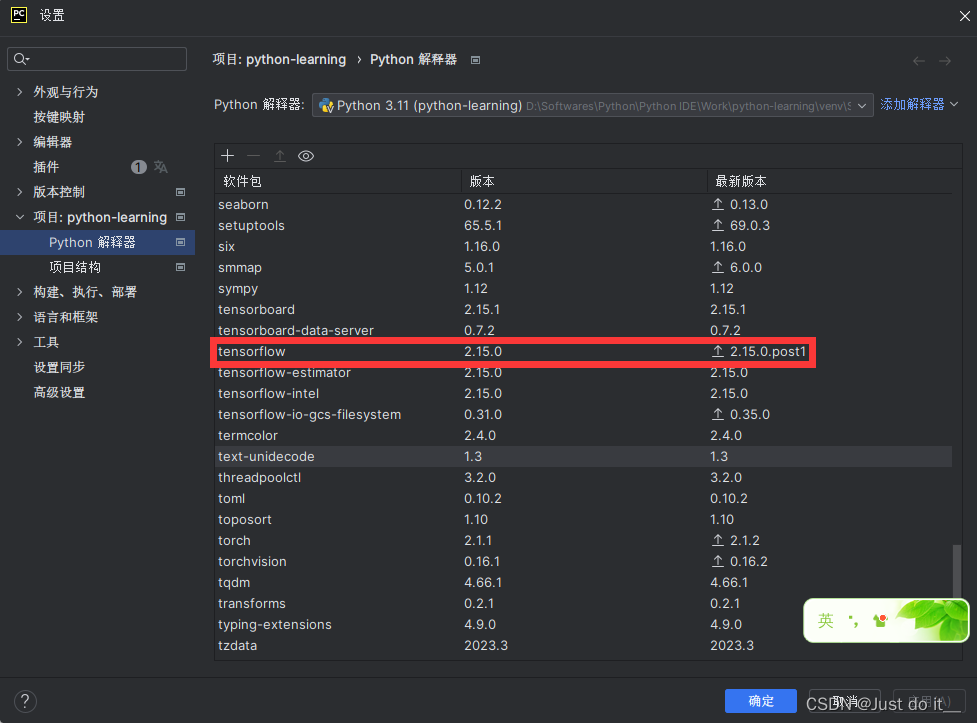This screenshot has width=977, height=723.
Task: Click upgrade arrow in tensorflow-io-gcs-filesystem row
Action: [x=718, y=414]
